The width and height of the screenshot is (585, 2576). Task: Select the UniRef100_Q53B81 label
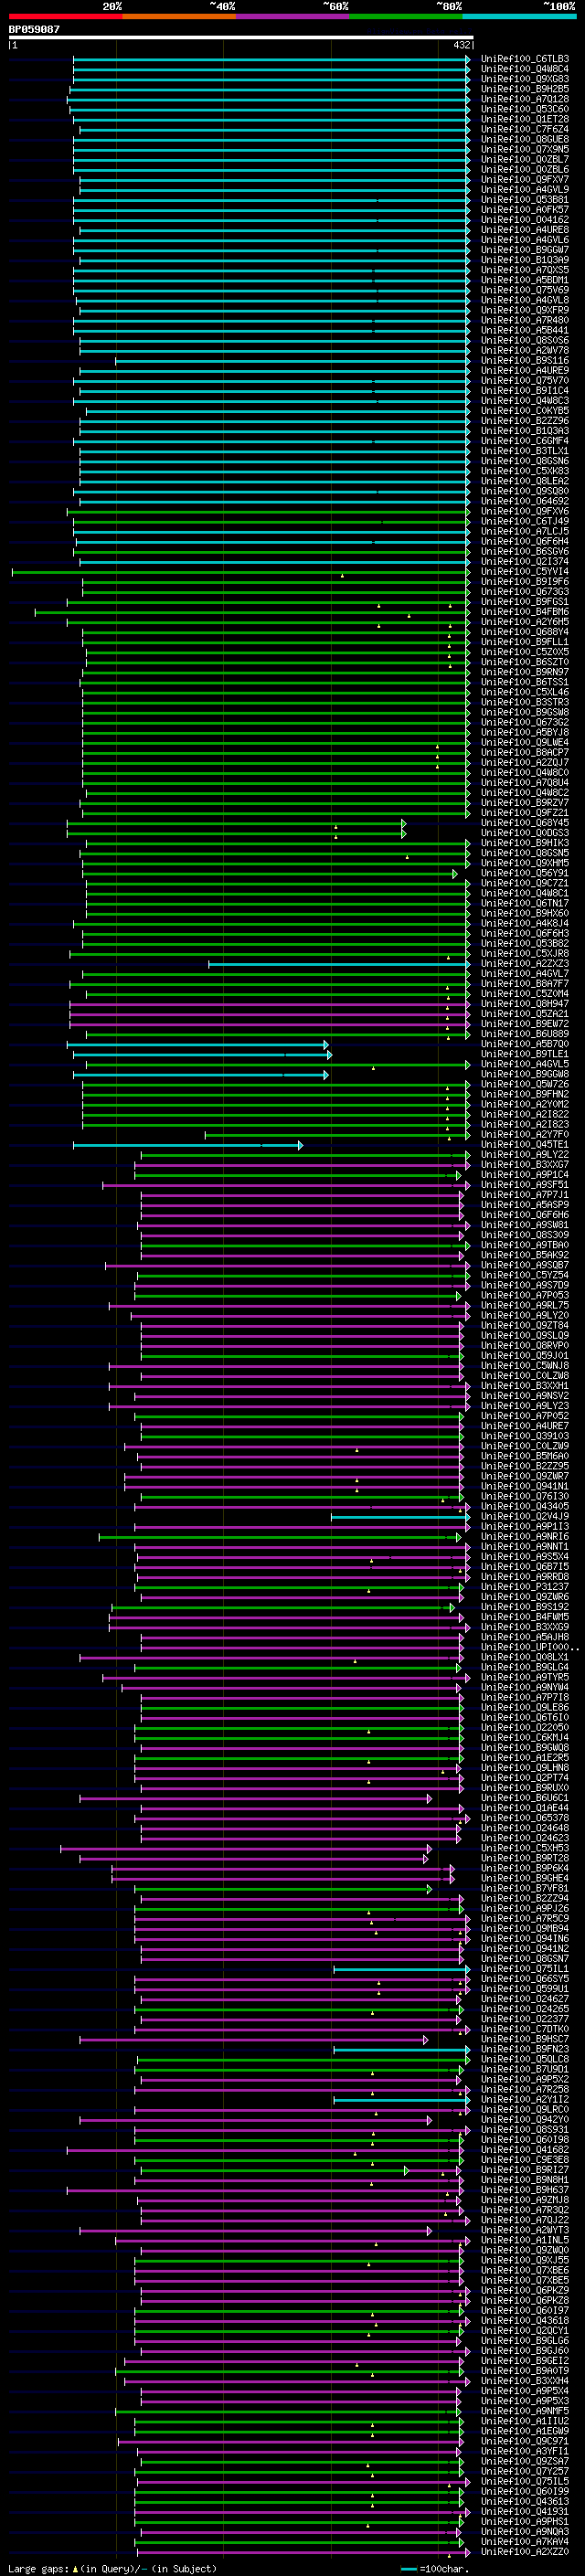[525, 200]
